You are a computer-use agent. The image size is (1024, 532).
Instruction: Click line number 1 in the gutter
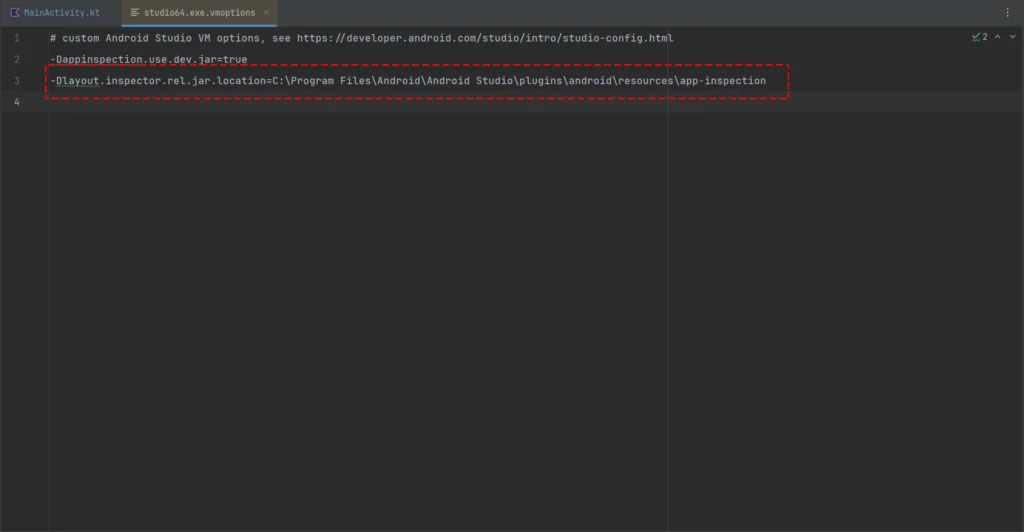click(x=17, y=38)
